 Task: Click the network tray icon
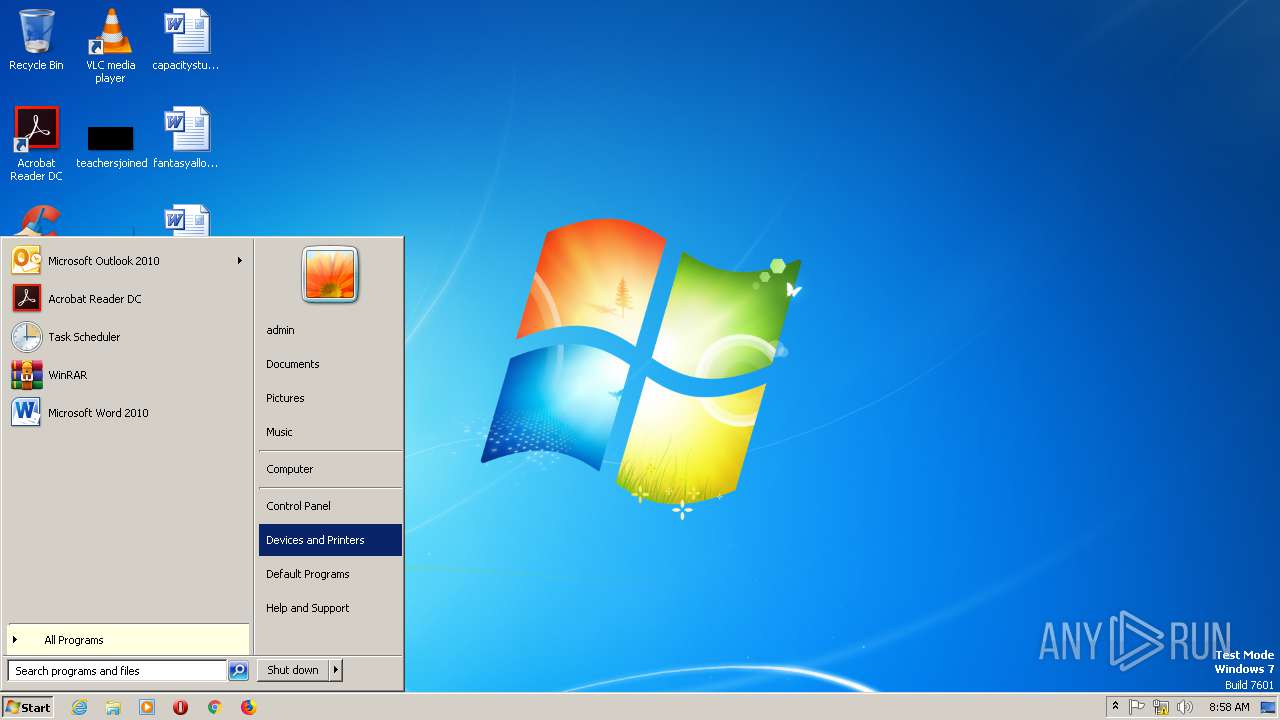[1161, 707]
